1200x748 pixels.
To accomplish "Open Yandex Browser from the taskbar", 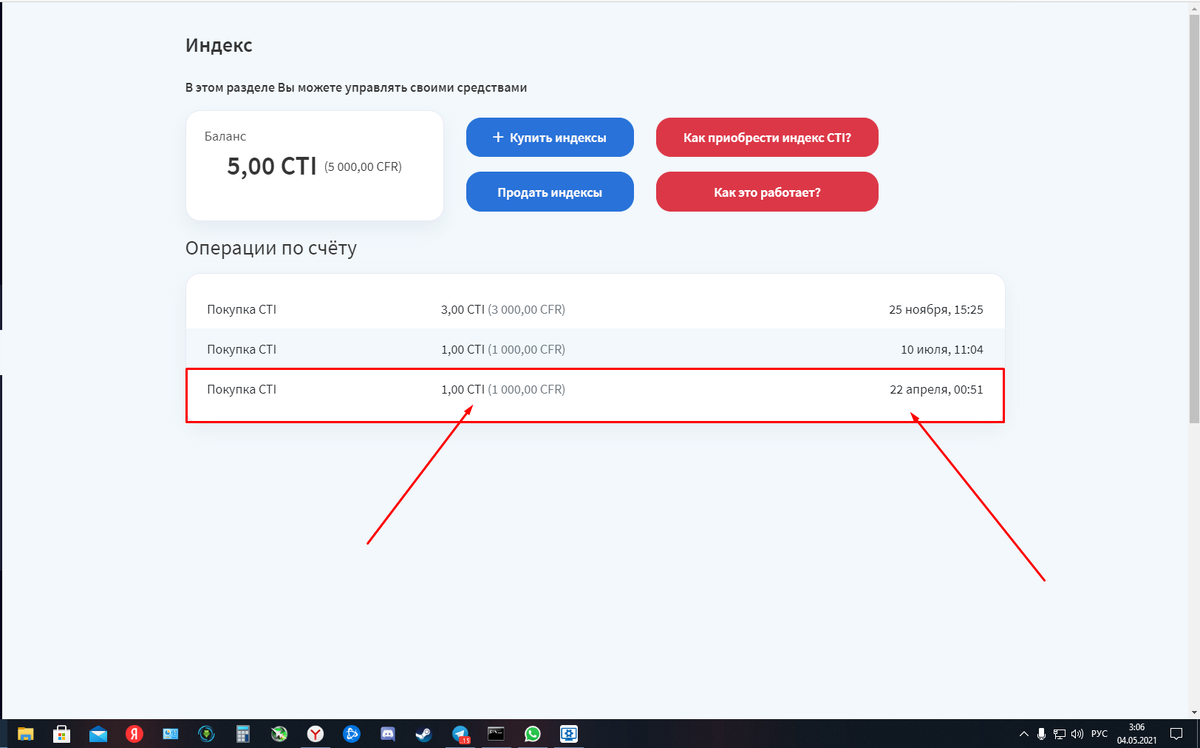I will pyautogui.click(x=314, y=734).
